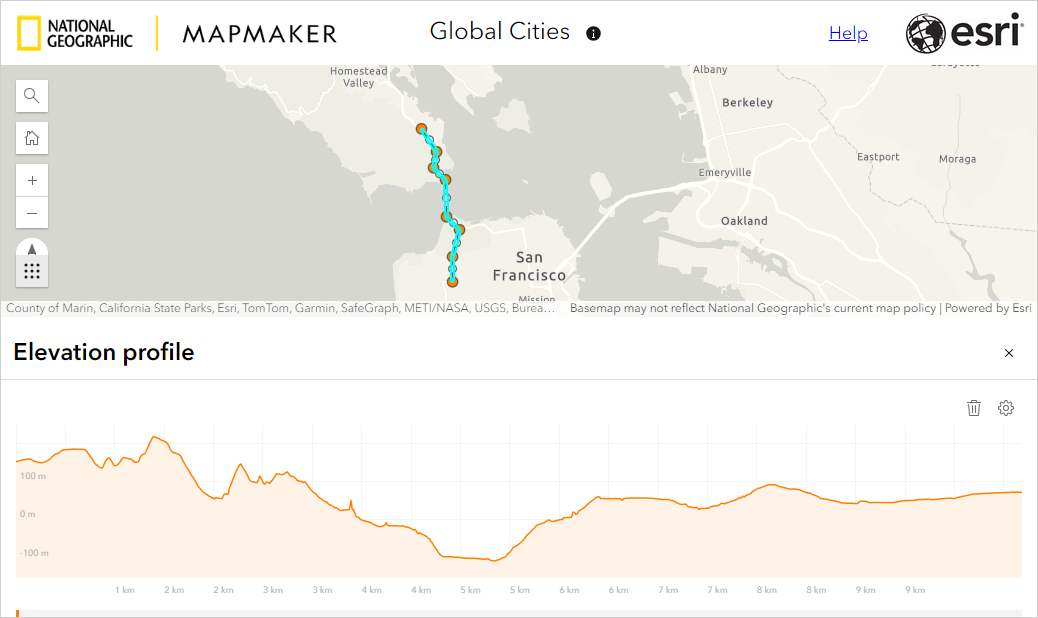This screenshot has width=1038, height=618.
Task: Click the National Geographic logo
Action: [x=75, y=32]
